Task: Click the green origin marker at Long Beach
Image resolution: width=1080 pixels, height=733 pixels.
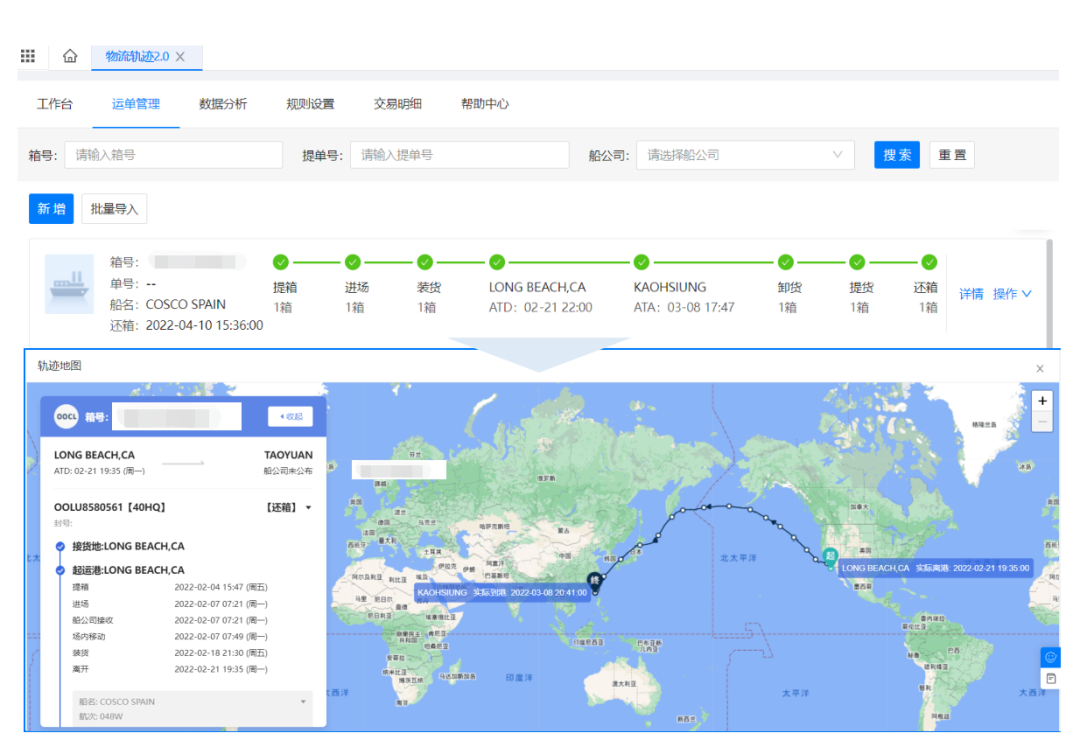Action: [x=829, y=557]
